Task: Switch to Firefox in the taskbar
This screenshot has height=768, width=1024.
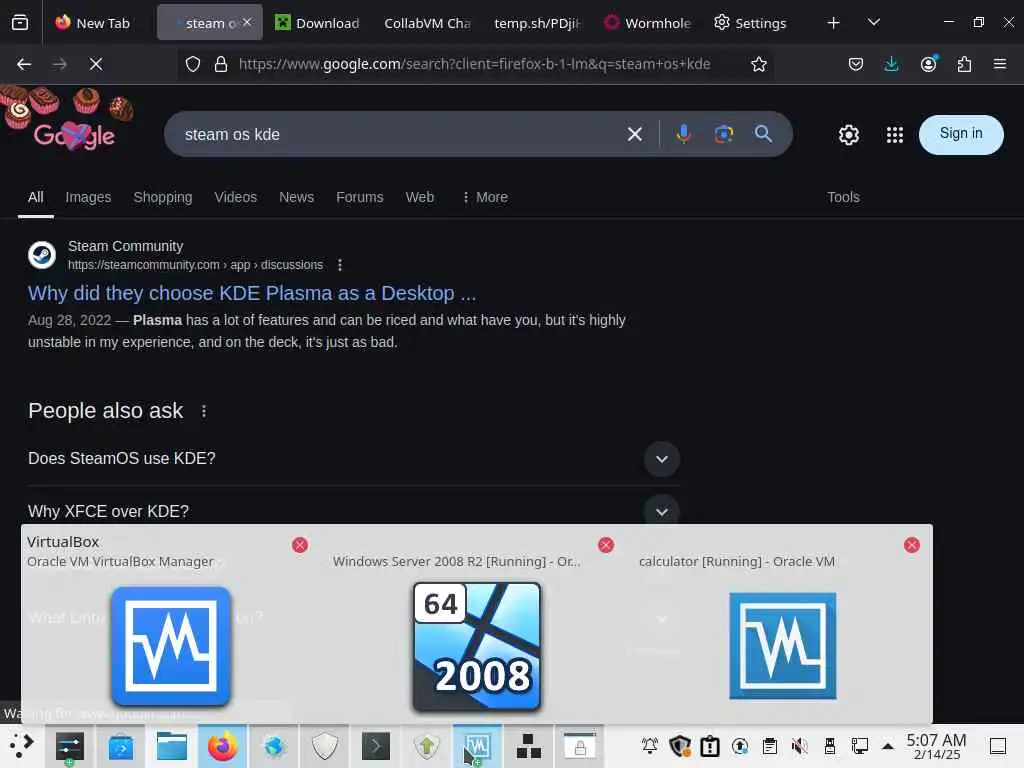Action: pos(223,746)
